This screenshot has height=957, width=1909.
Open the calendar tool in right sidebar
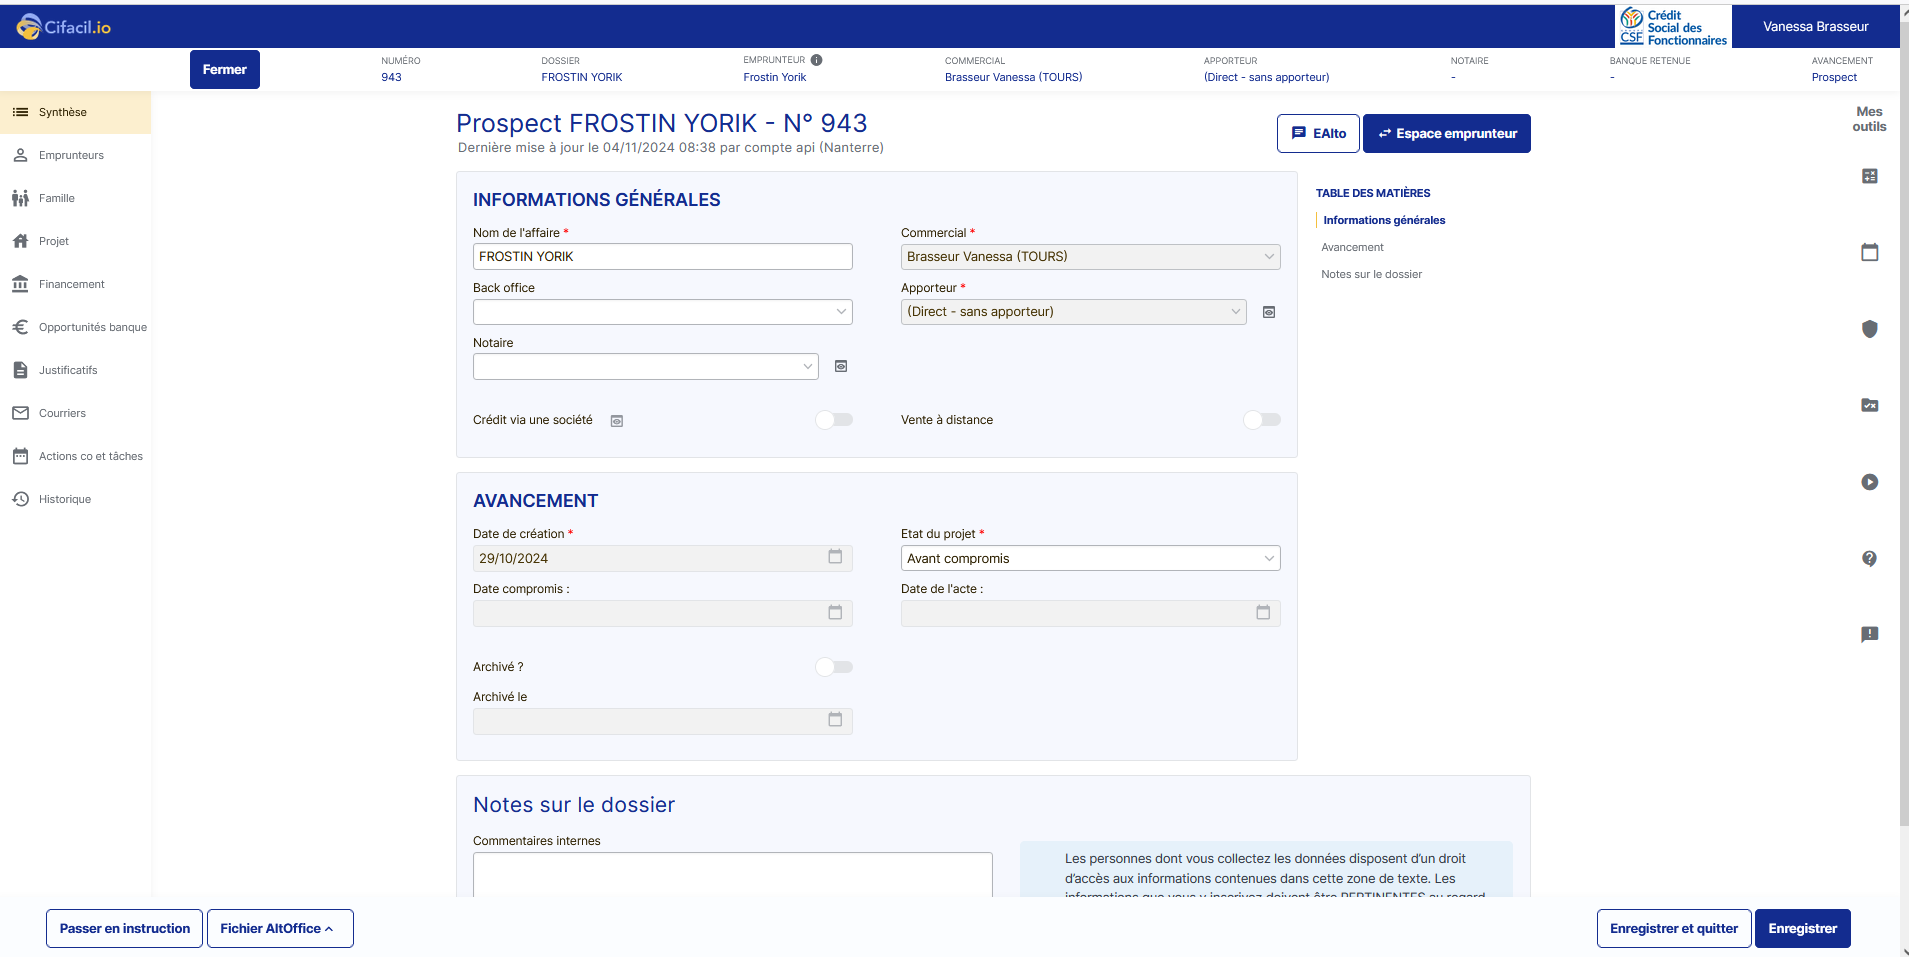[x=1869, y=252]
